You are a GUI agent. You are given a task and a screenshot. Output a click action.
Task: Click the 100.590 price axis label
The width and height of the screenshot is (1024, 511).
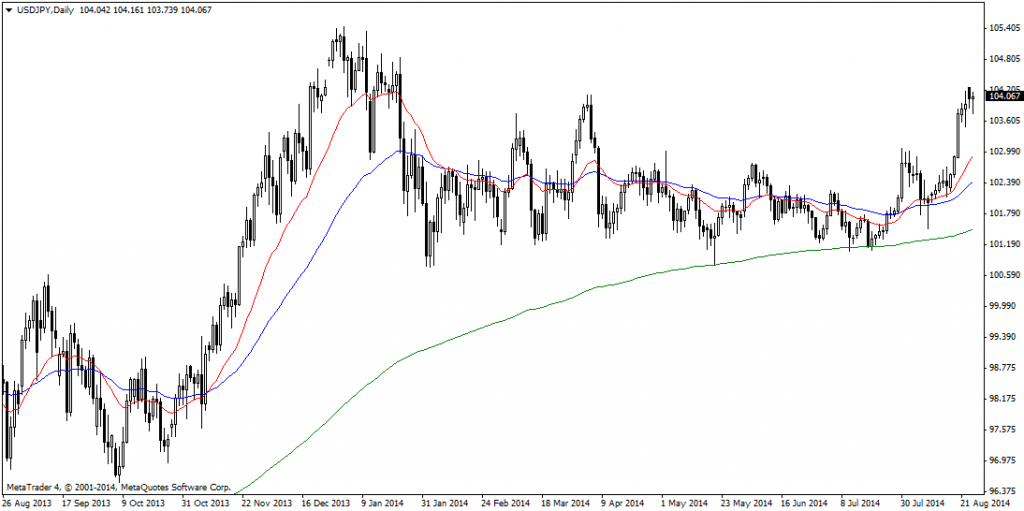click(1003, 275)
